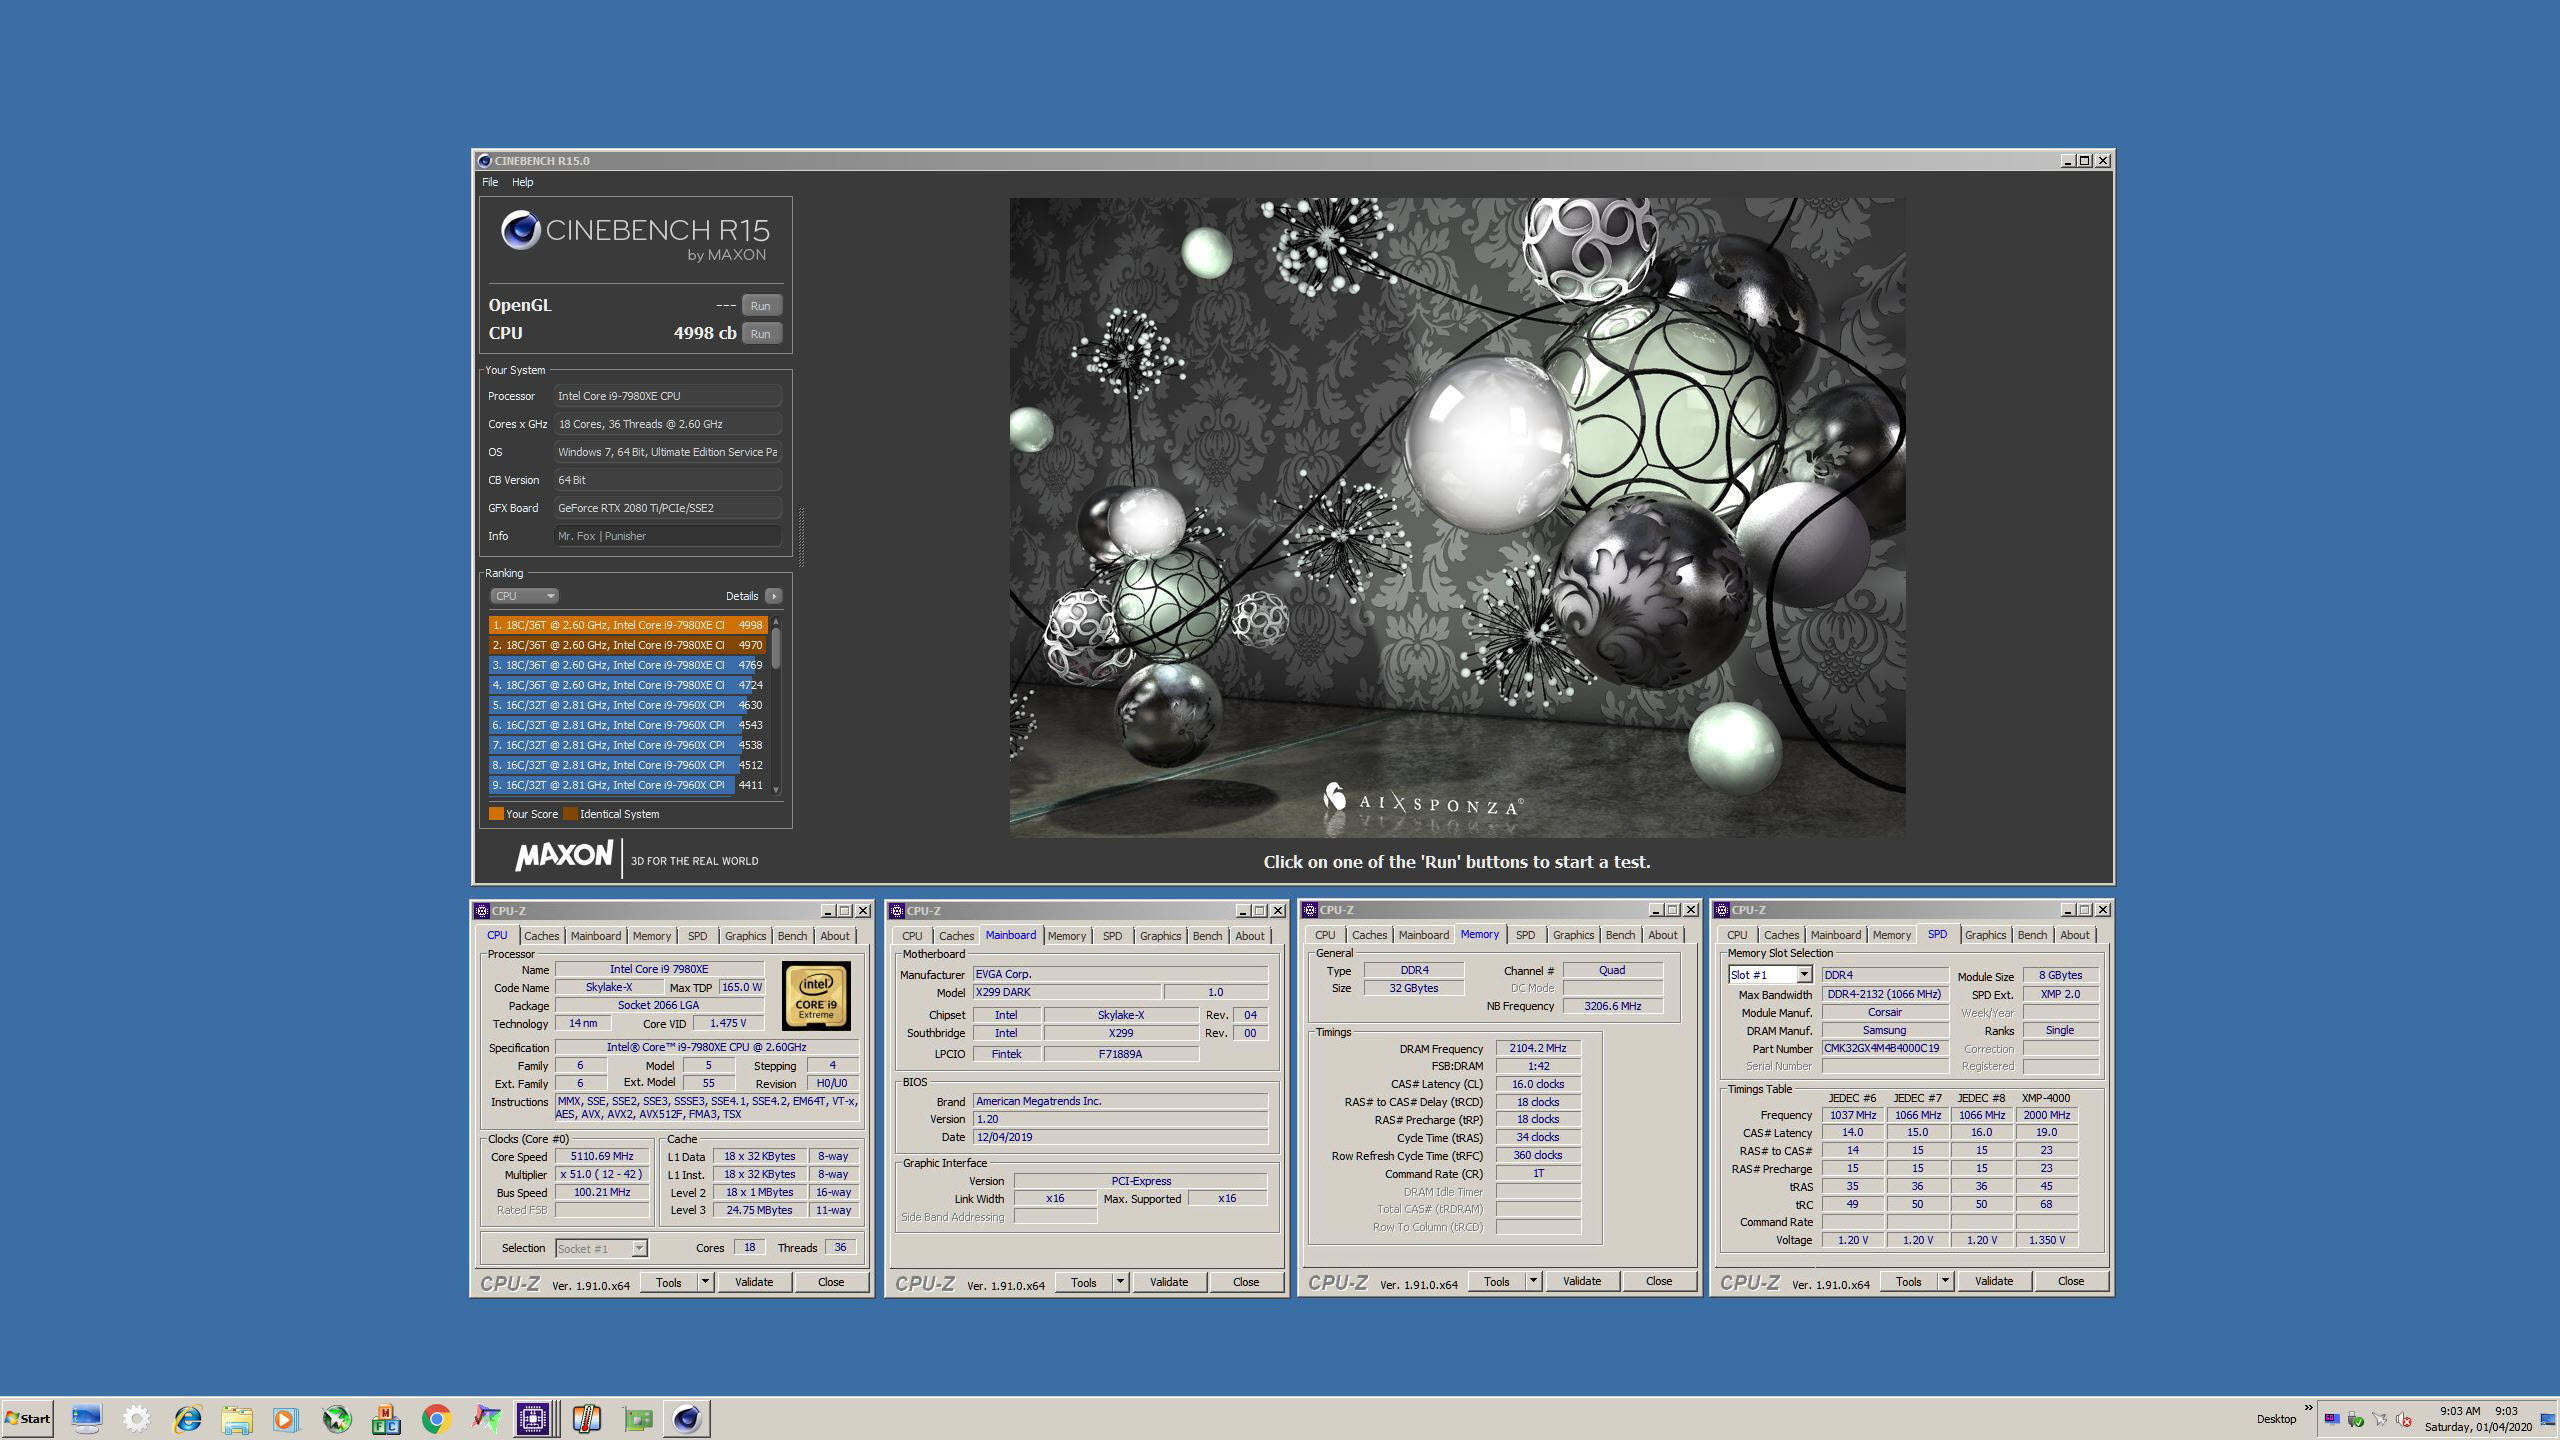
Task: Run the Cinebench CPU test
Action: coord(760,334)
